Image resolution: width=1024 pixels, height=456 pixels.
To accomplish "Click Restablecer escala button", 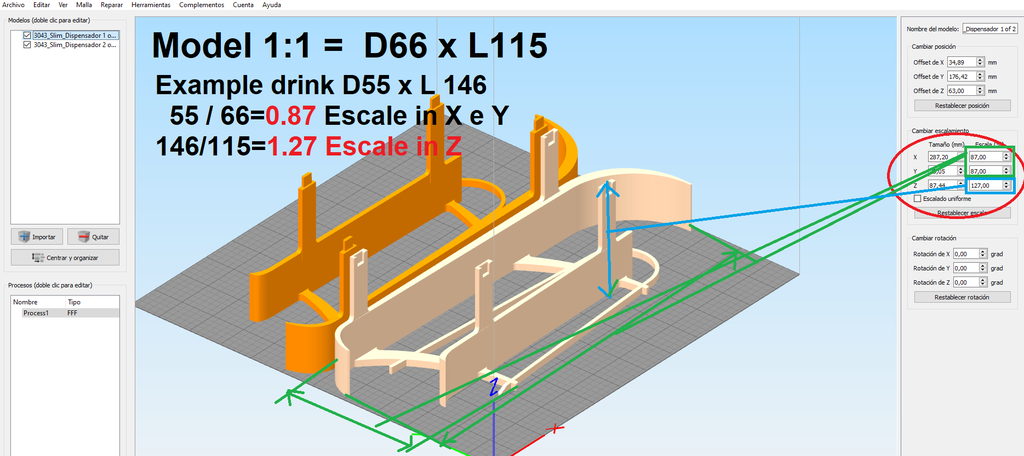I will click(962, 213).
